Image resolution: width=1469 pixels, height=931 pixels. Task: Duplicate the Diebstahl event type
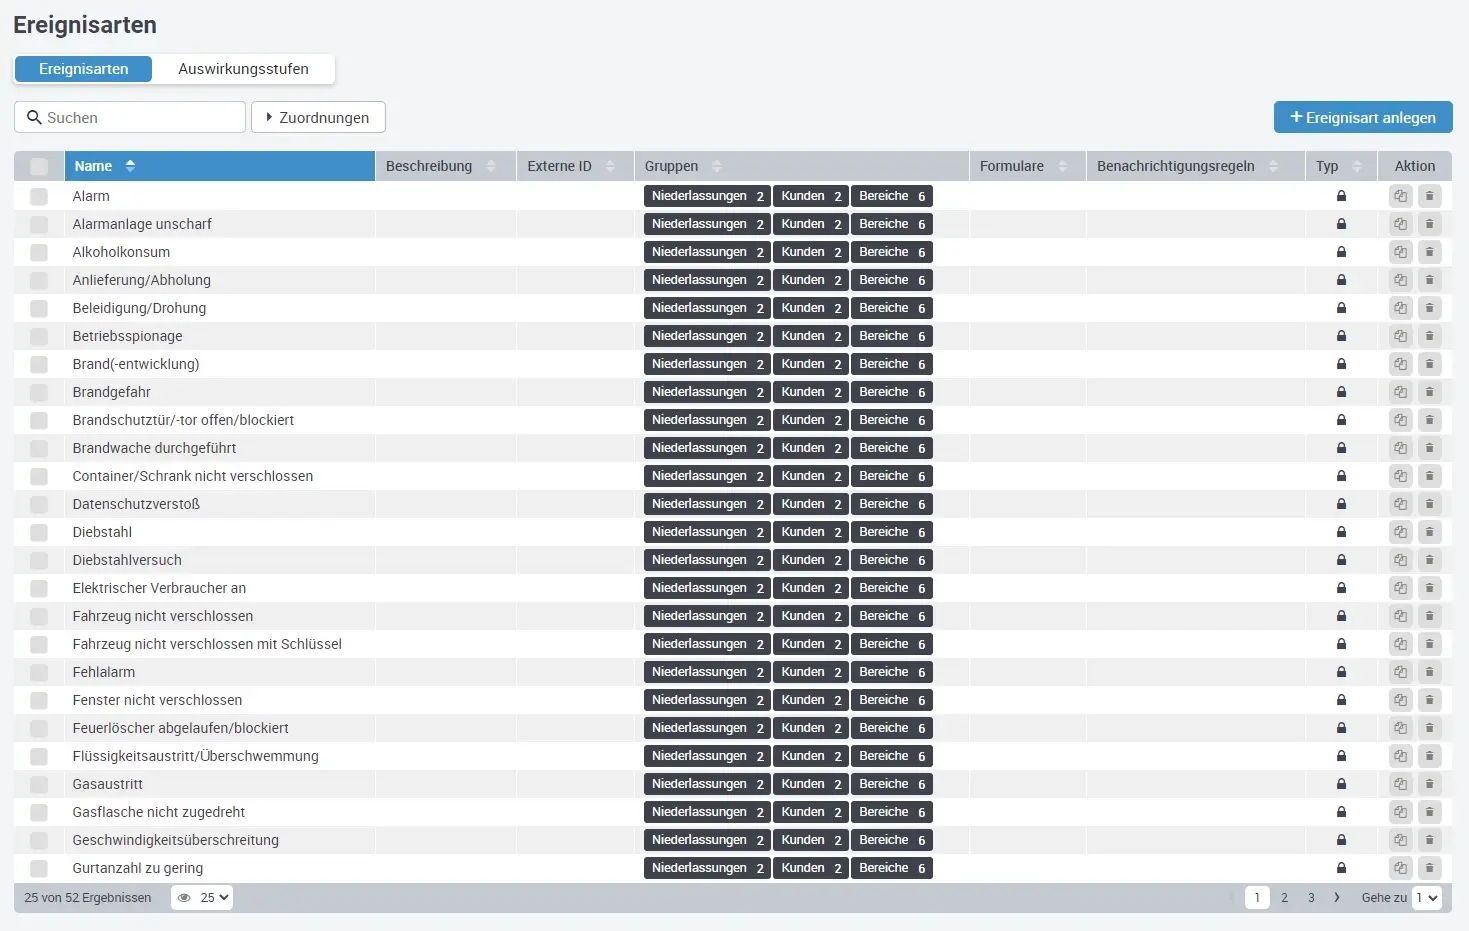click(1400, 532)
